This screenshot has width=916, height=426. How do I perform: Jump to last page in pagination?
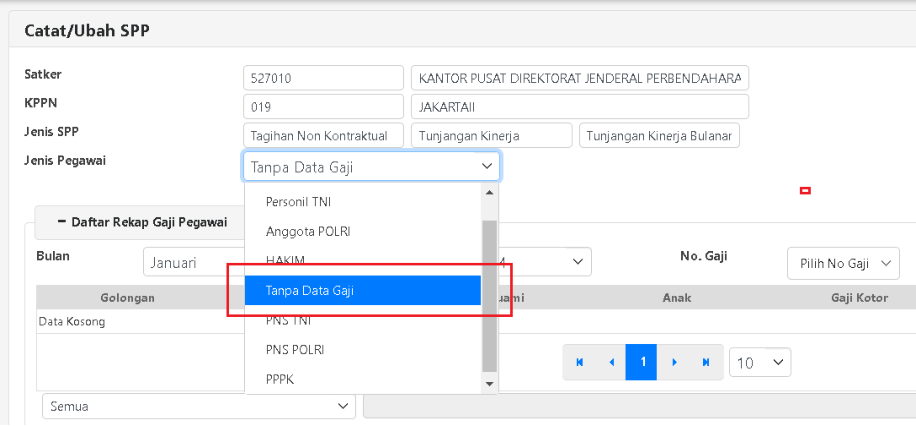pos(706,362)
